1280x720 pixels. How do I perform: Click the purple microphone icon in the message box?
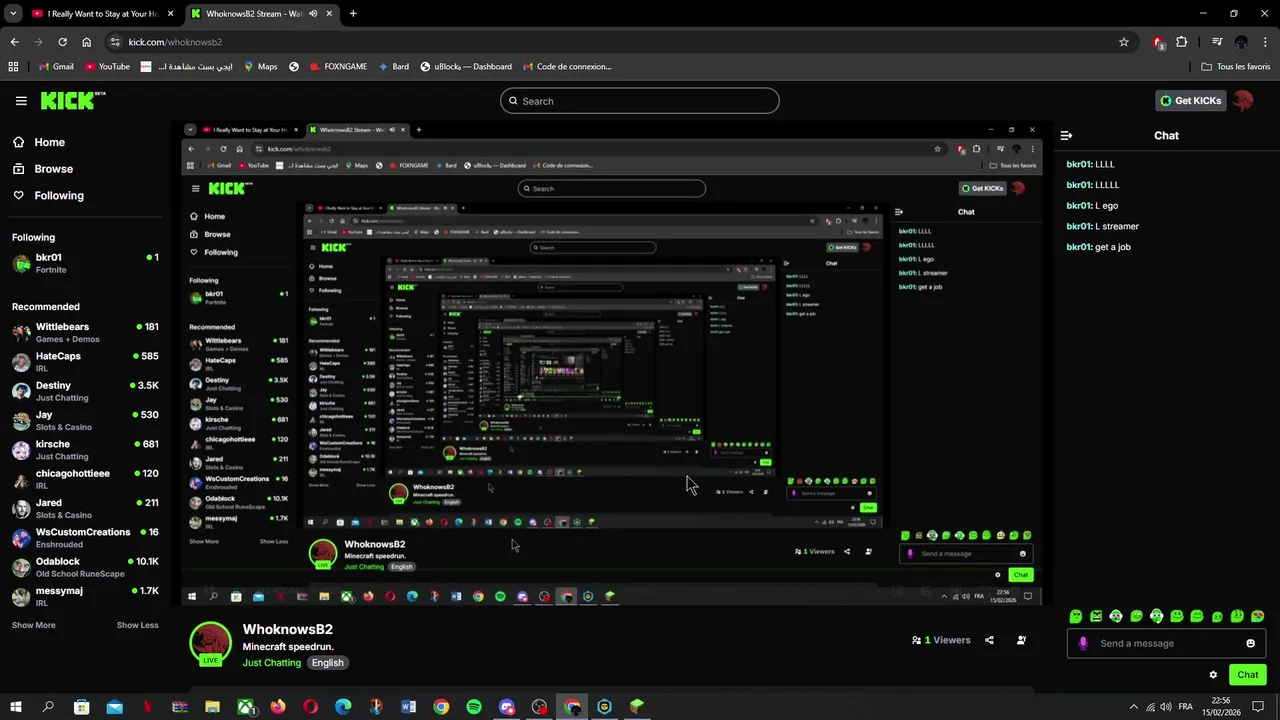coord(1083,643)
